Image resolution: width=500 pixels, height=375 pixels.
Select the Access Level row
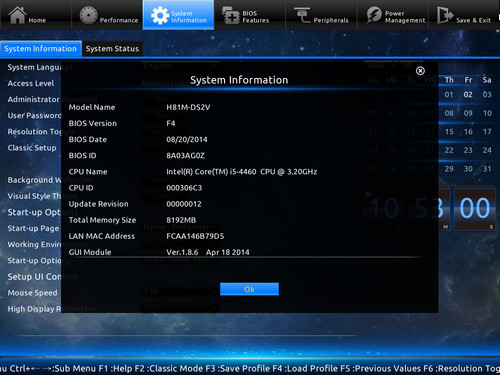pyautogui.click(x=31, y=83)
